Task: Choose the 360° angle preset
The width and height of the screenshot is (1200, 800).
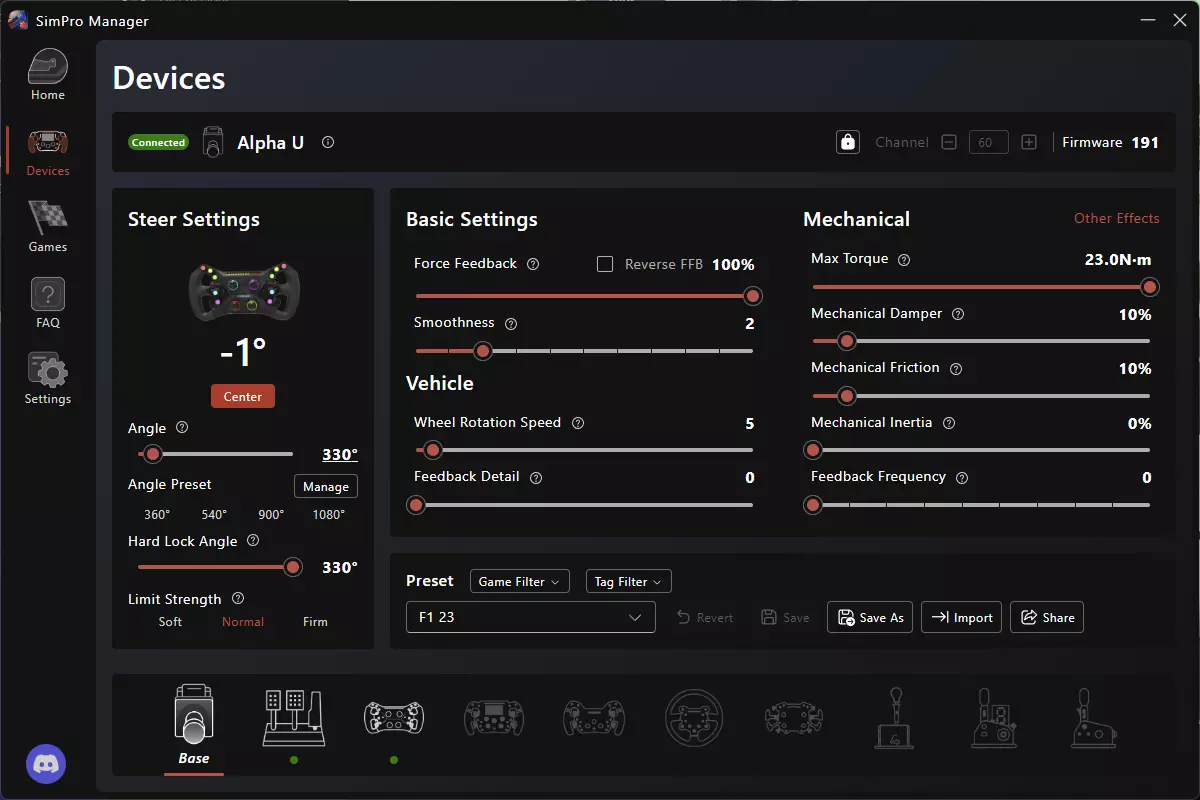Action: click(x=157, y=514)
